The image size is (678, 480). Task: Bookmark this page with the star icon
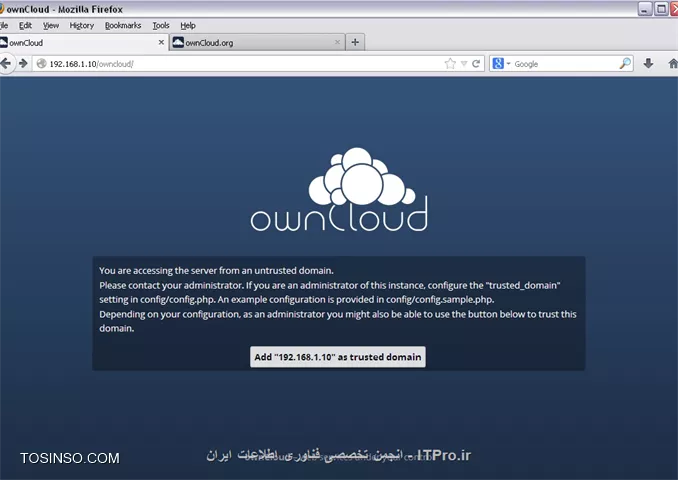[x=450, y=64]
